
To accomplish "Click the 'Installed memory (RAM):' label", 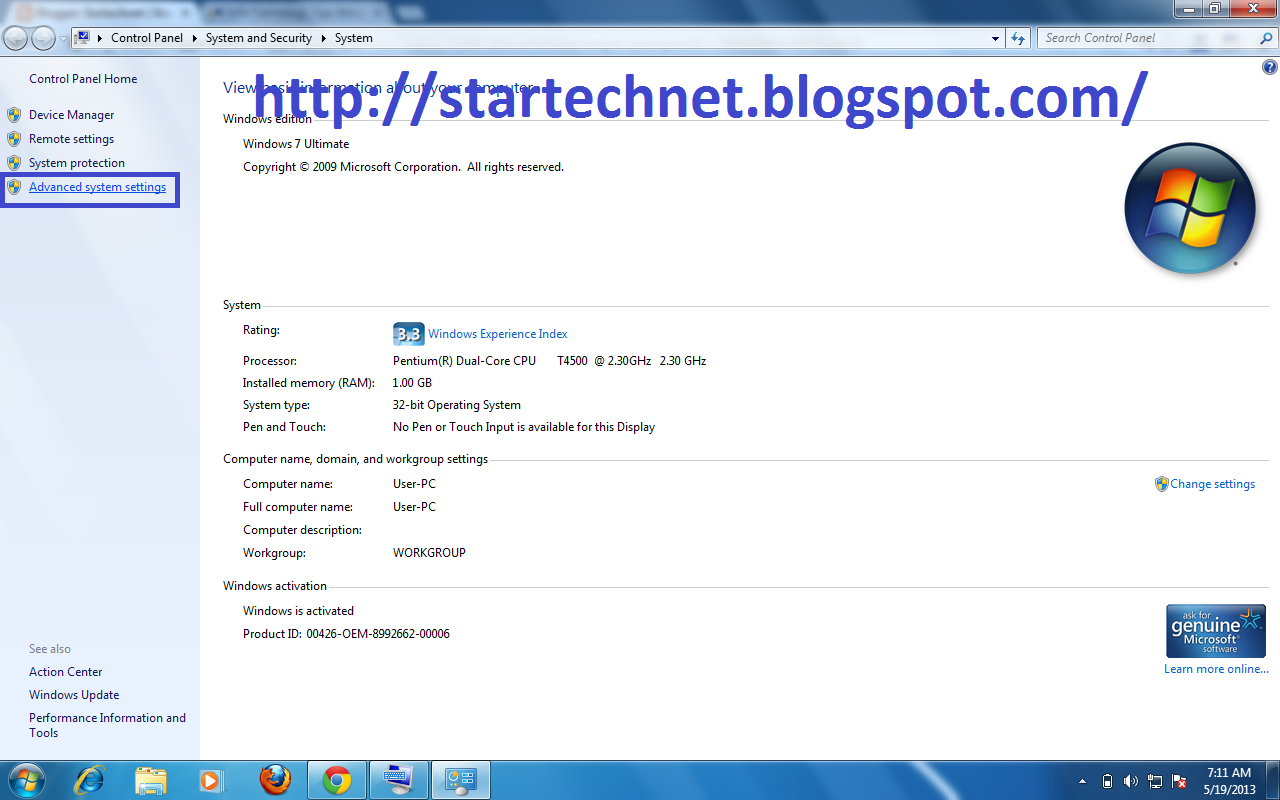I will [308, 383].
